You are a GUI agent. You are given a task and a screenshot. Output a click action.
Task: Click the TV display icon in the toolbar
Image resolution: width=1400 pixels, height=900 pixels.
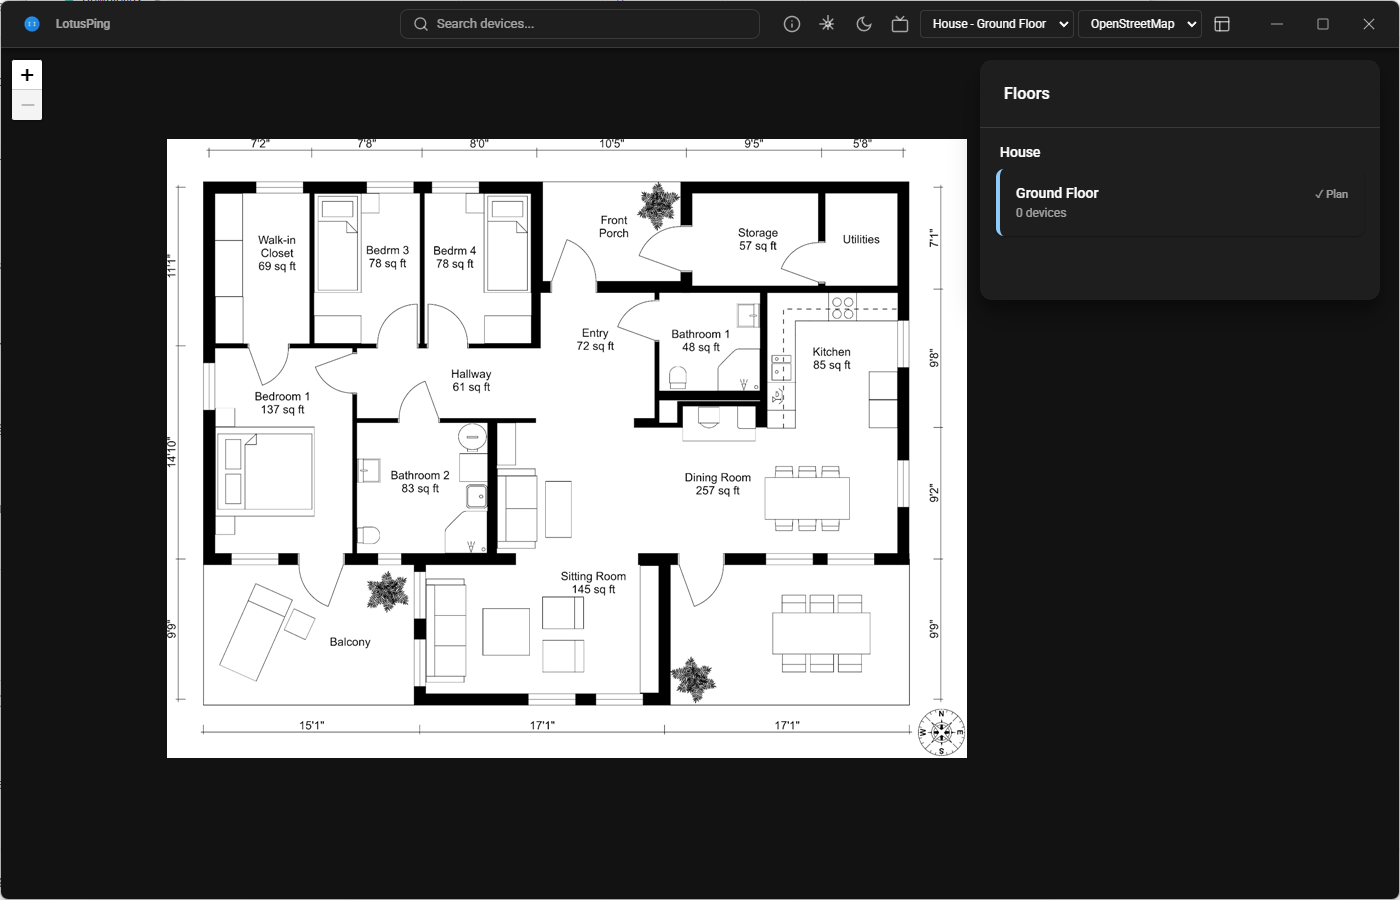click(x=899, y=23)
